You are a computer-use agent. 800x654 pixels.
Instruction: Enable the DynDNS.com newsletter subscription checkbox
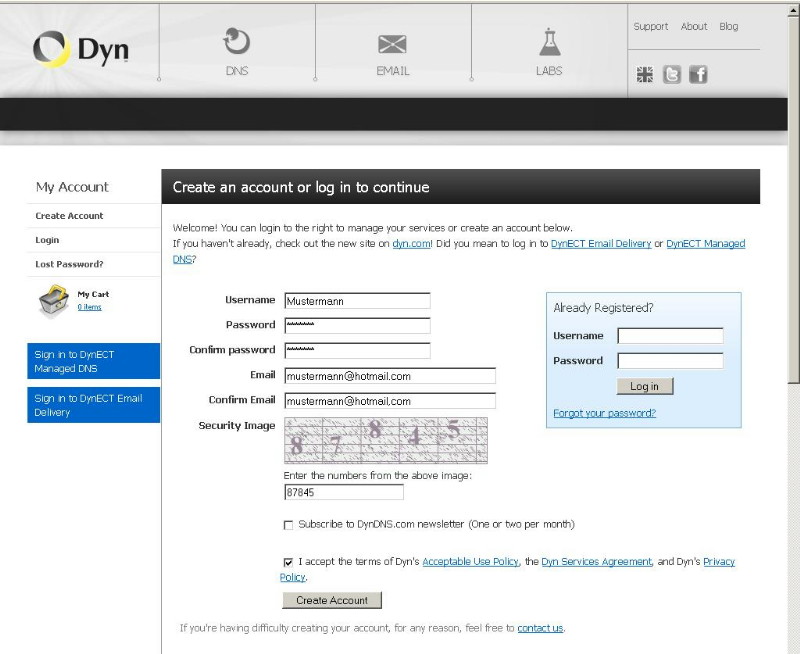(289, 525)
